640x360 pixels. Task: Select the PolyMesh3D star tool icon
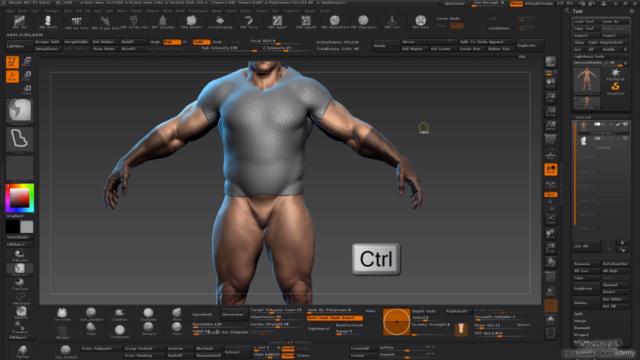616,74
